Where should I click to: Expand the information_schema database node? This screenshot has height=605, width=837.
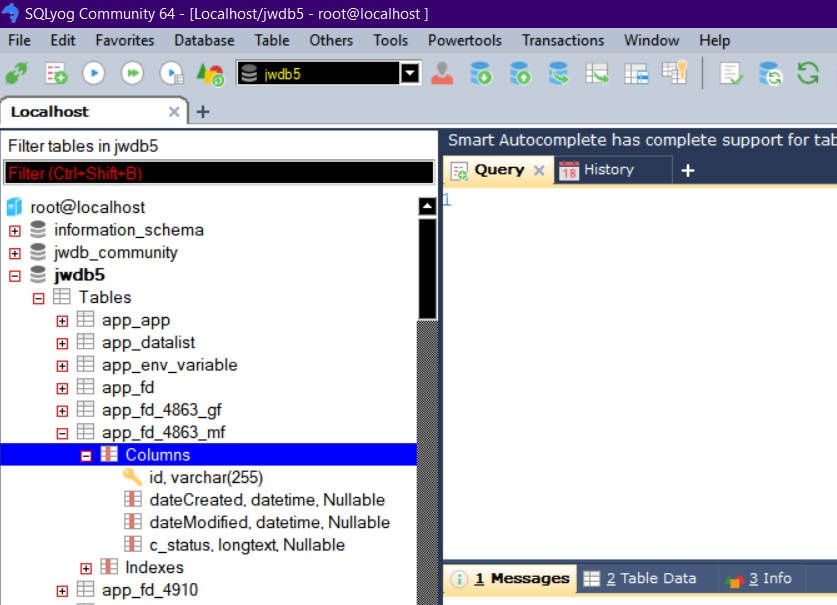[14, 230]
